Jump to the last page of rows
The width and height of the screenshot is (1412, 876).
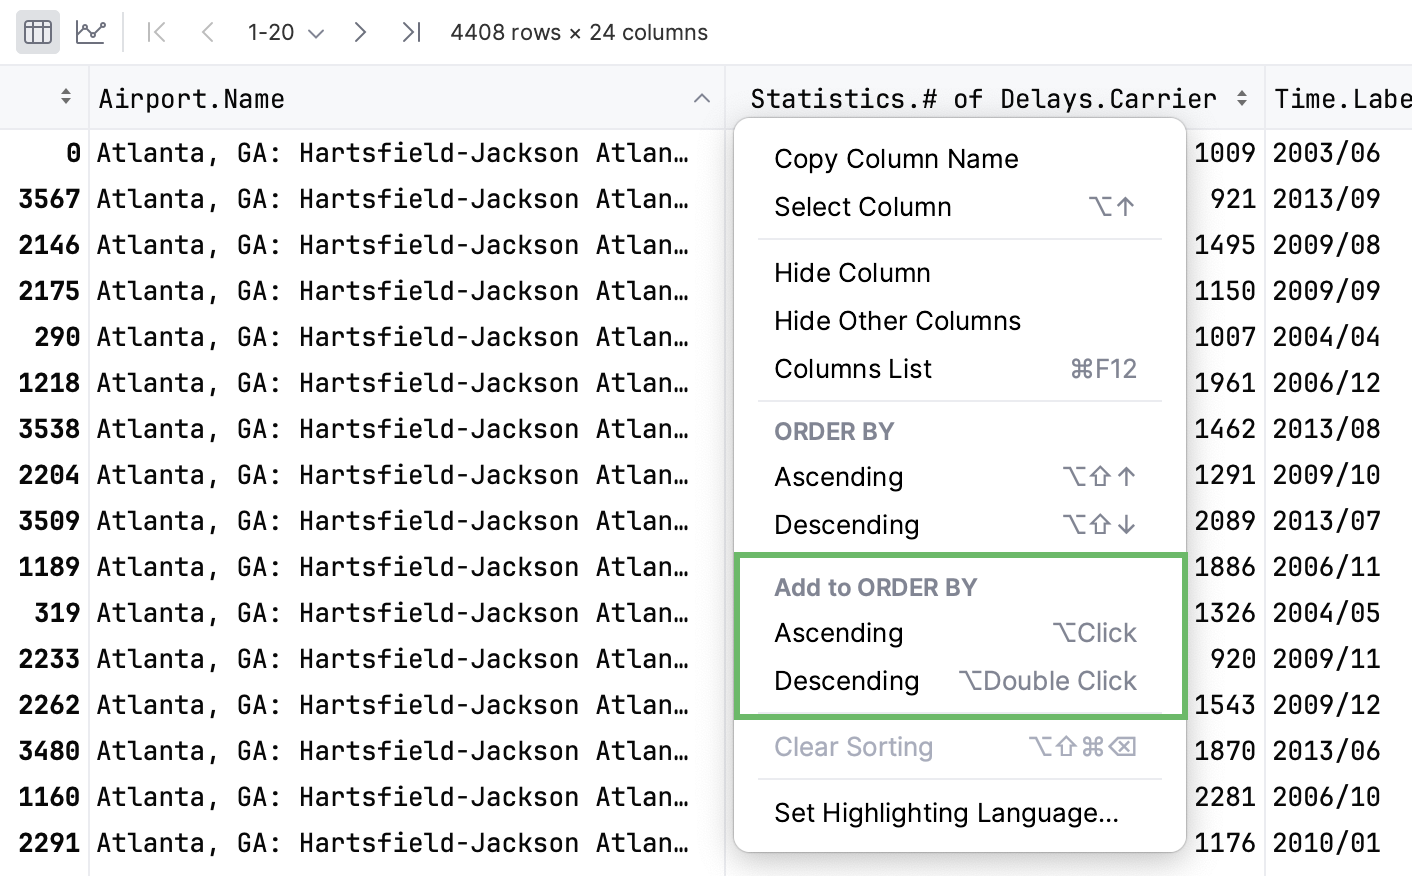pos(411,32)
